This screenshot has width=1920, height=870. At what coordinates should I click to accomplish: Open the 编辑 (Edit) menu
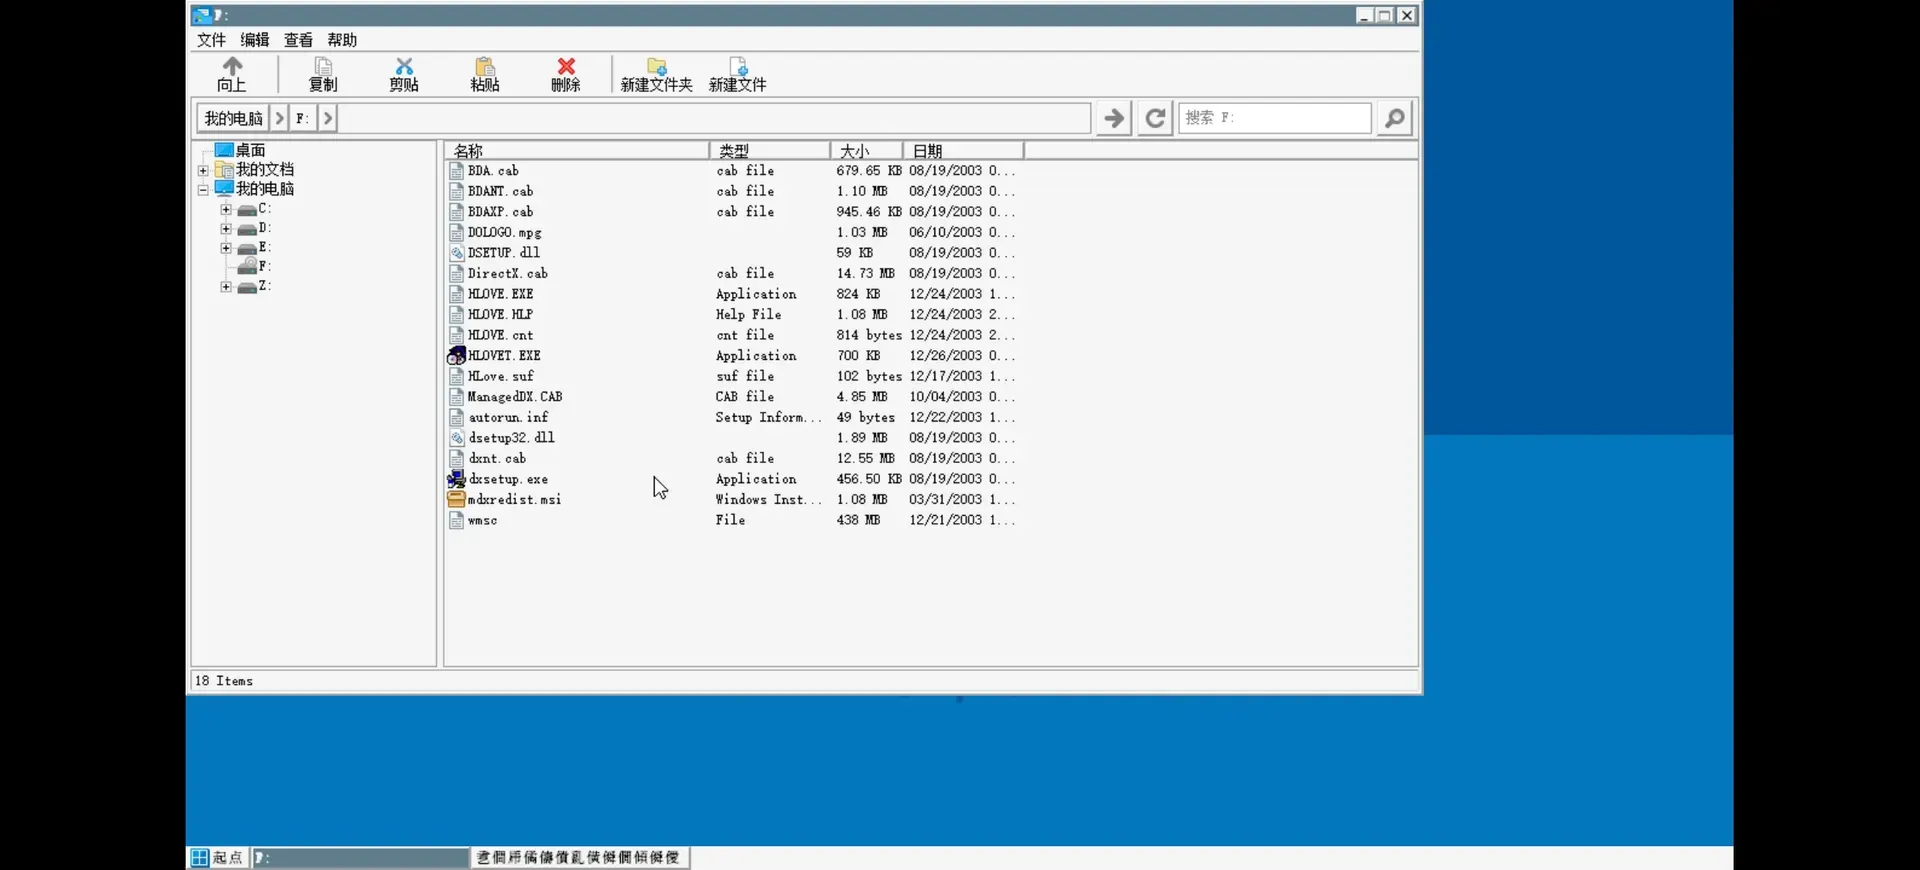pyautogui.click(x=255, y=40)
